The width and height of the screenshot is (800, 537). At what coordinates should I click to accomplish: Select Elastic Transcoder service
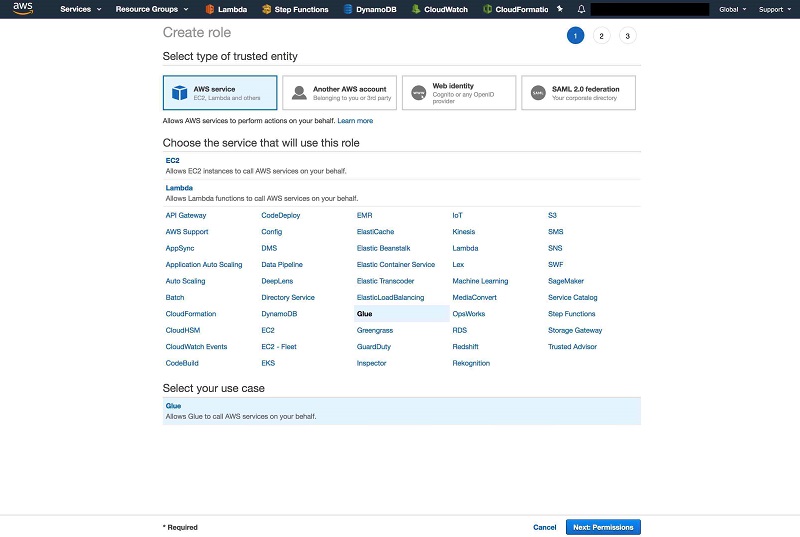(x=385, y=281)
